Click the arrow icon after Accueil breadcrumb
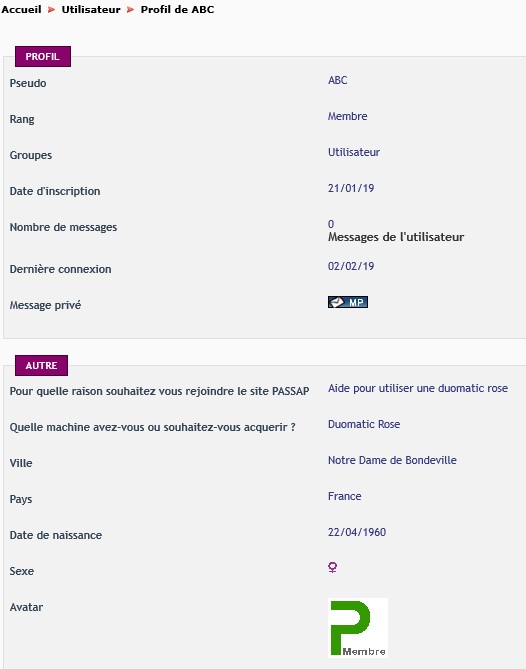526x669 pixels. click(51, 10)
